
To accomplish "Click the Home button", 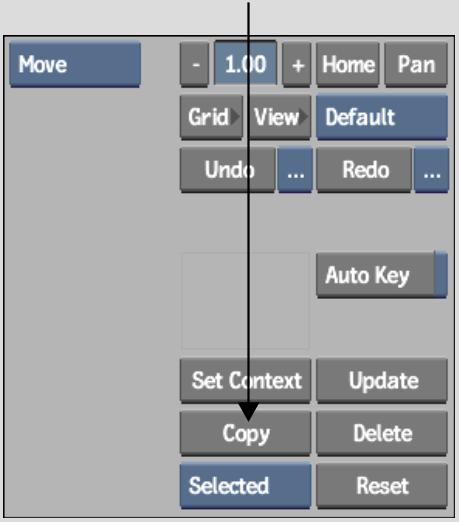I will (348, 64).
